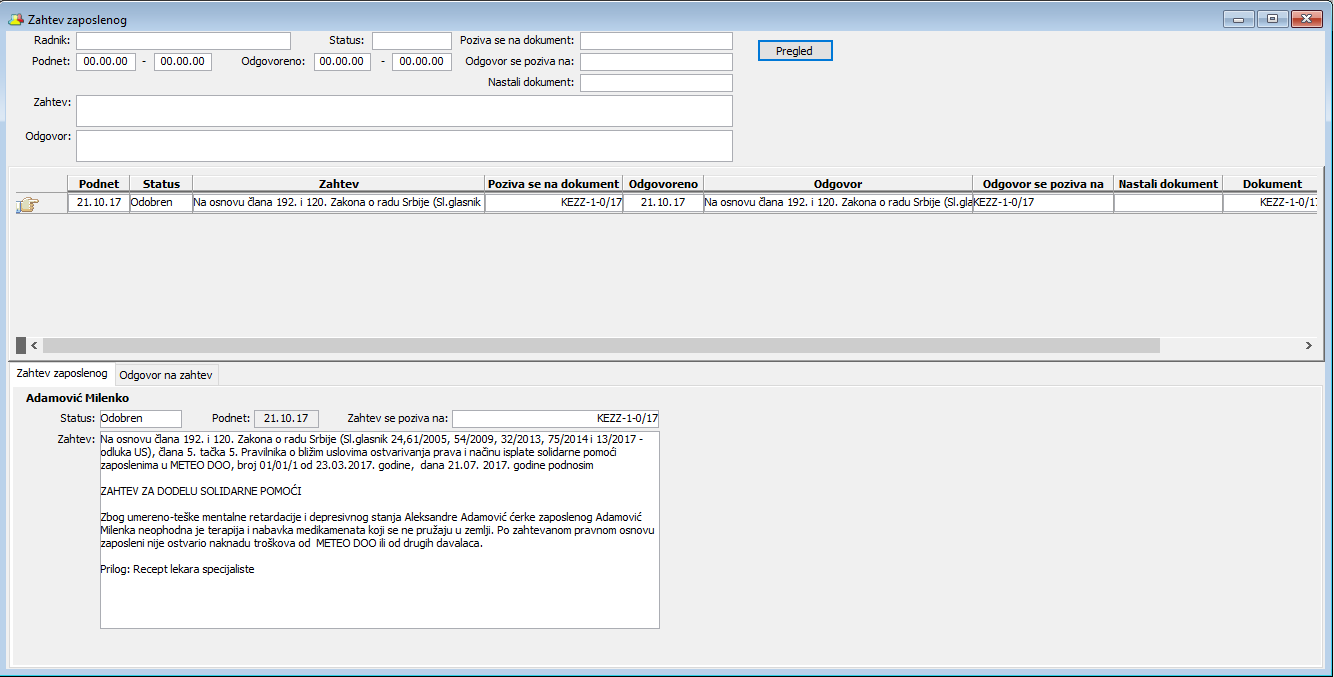This screenshot has height=677, width=1334.
Task: Click the horizontal scrollbar left arrow
Action: [34, 345]
